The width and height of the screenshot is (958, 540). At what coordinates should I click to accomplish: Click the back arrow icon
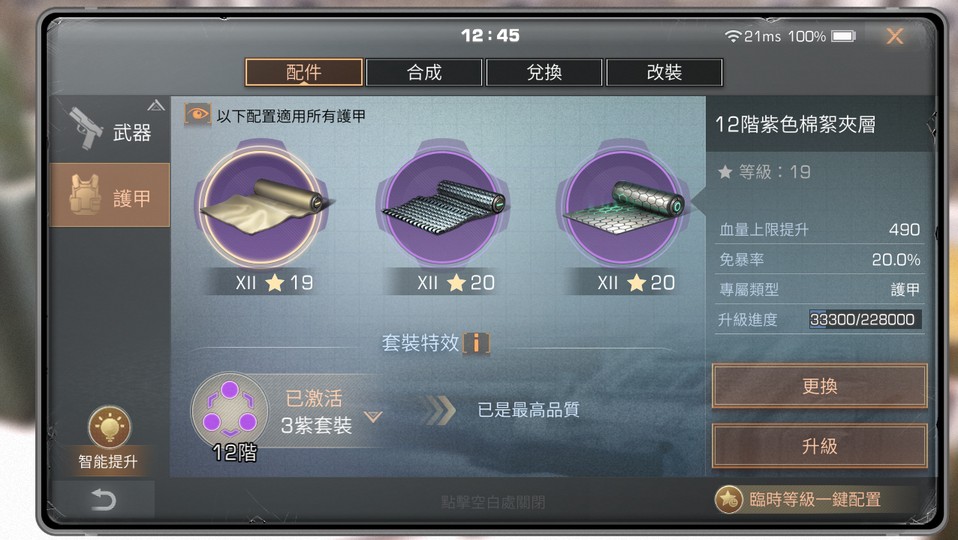(103, 500)
